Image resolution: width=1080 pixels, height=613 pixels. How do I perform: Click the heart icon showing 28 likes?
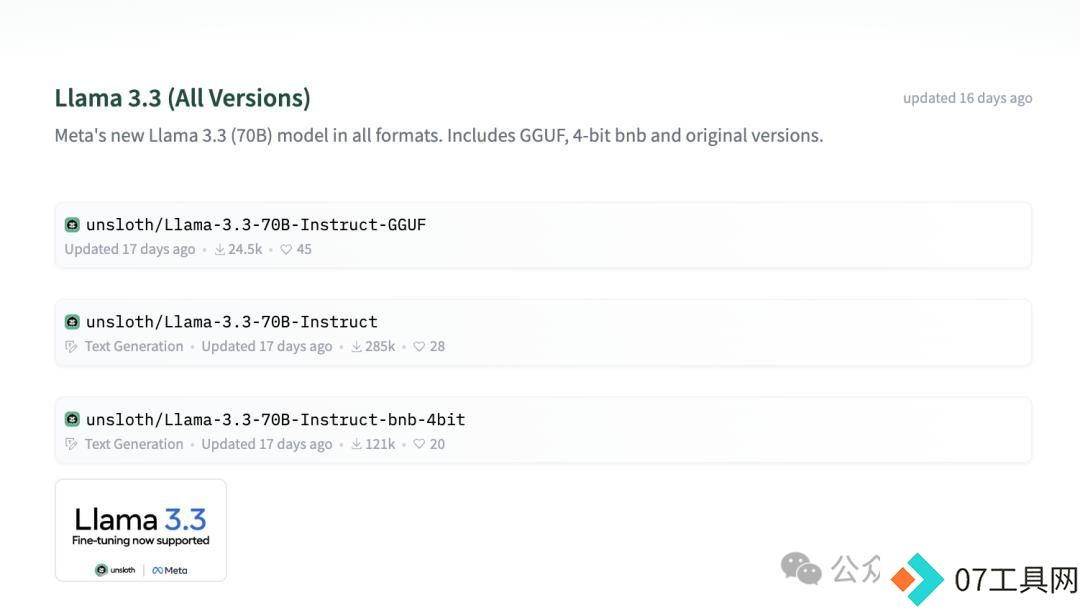coord(419,346)
